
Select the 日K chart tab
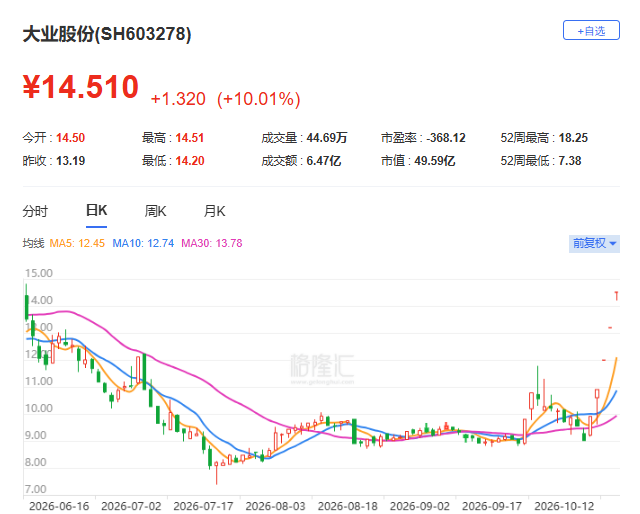click(x=96, y=211)
